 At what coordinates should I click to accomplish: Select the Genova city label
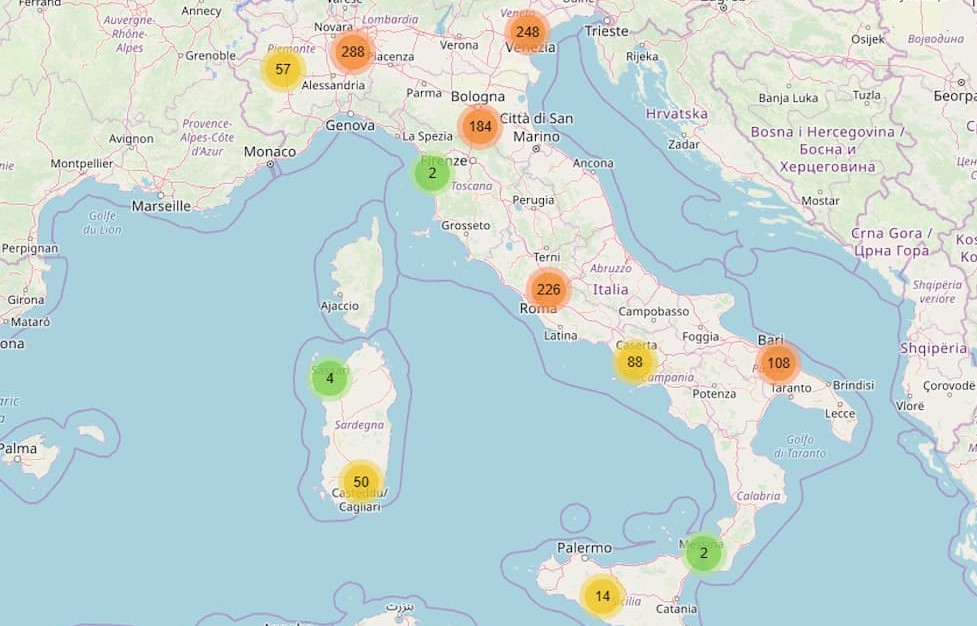pos(350,126)
